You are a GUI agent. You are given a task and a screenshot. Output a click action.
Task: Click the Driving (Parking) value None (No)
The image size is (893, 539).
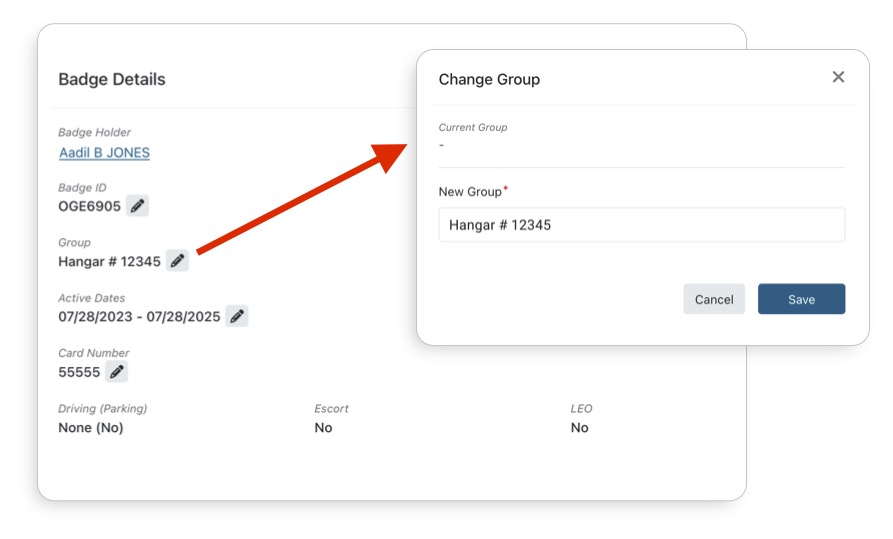click(x=91, y=428)
